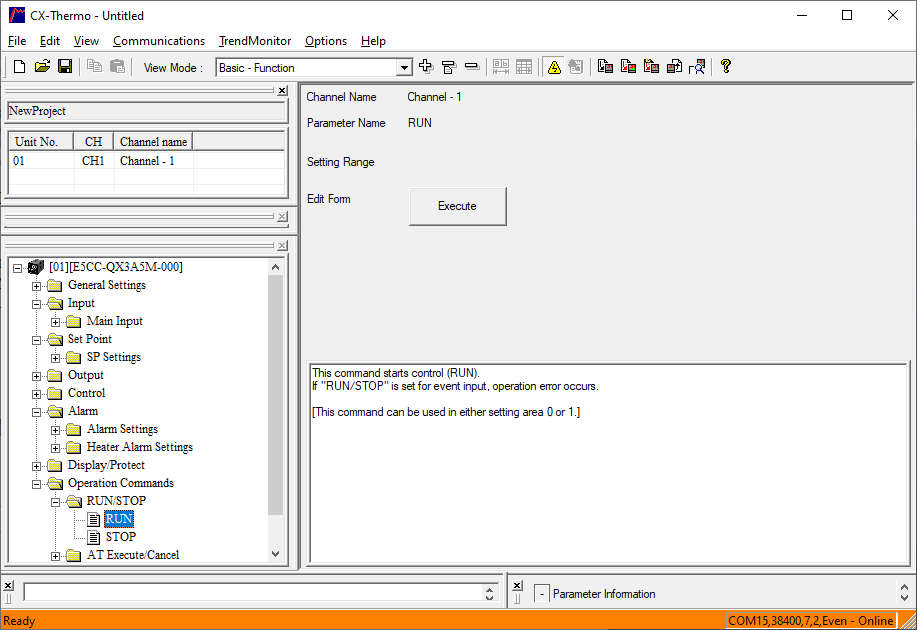Click the Channel name column header
The height and width of the screenshot is (630, 917).
[153, 142]
